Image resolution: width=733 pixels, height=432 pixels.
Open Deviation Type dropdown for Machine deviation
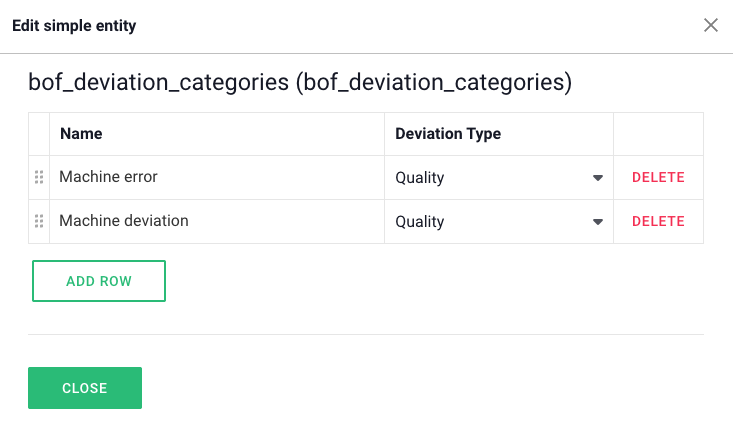click(x=498, y=222)
